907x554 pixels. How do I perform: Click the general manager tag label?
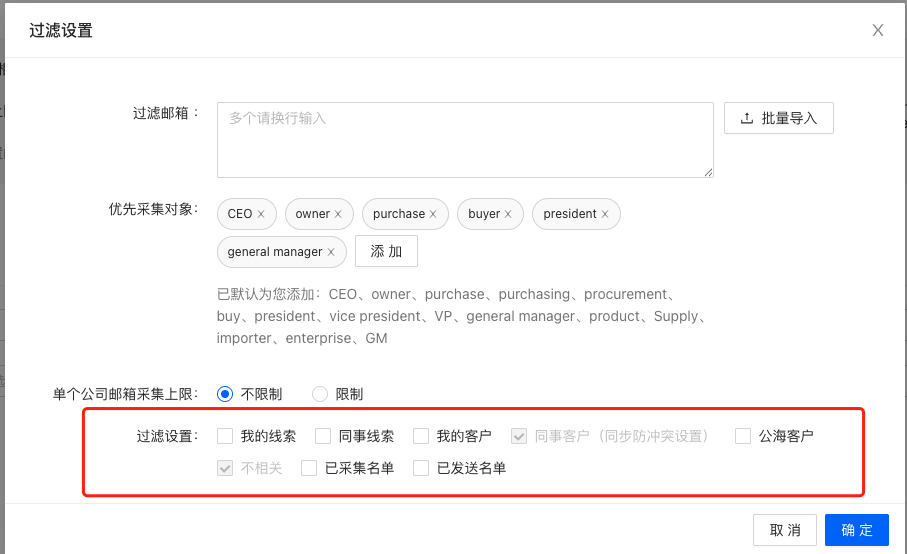(275, 252)
